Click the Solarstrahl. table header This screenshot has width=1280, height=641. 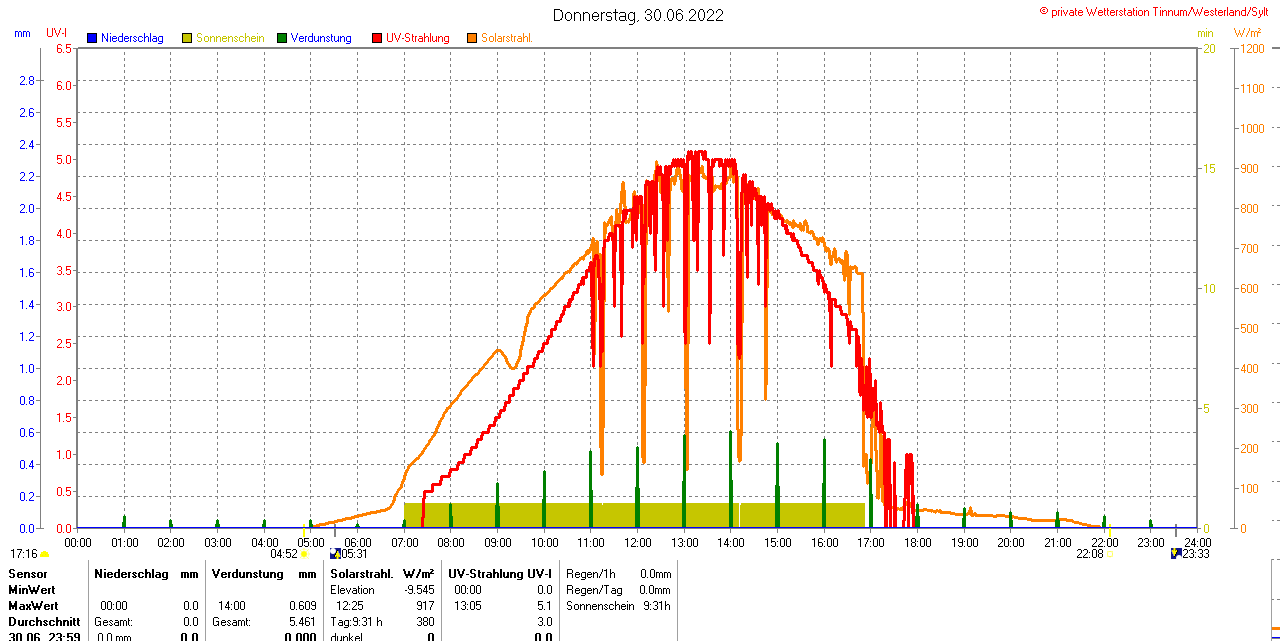(361, 574)
